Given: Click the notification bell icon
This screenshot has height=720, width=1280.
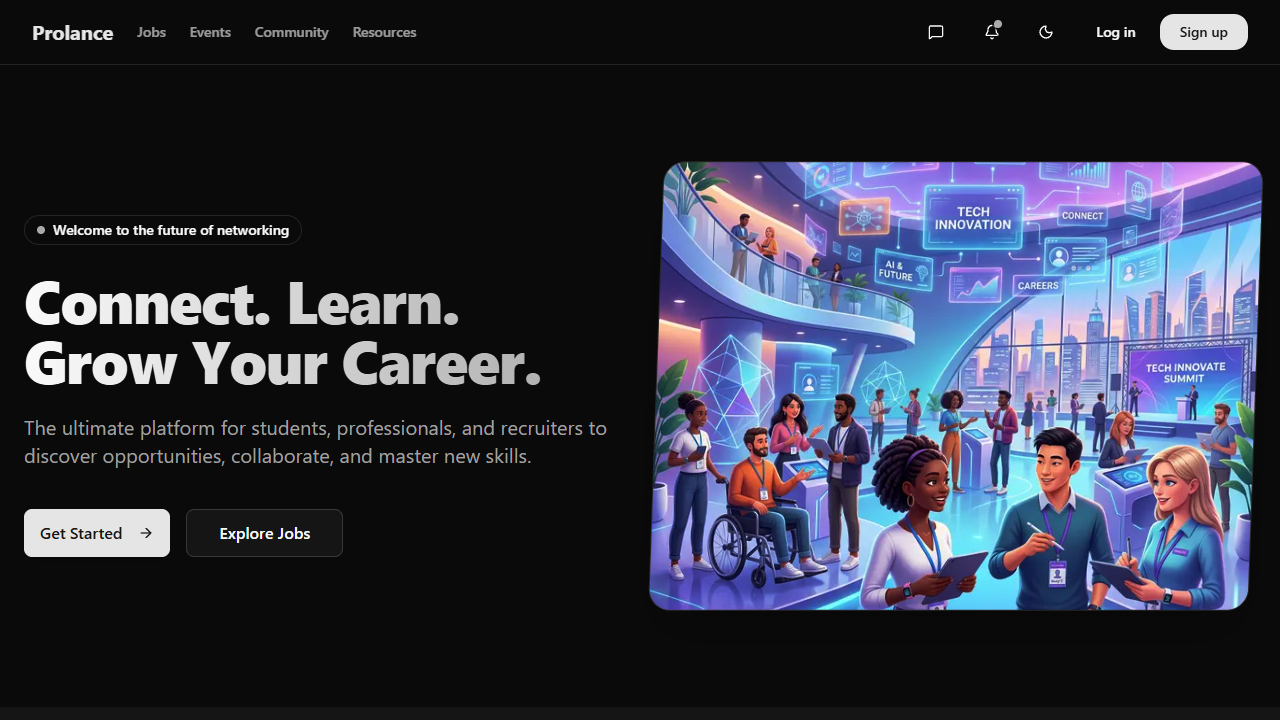Looking at the screenshot, I should point(991,32).
